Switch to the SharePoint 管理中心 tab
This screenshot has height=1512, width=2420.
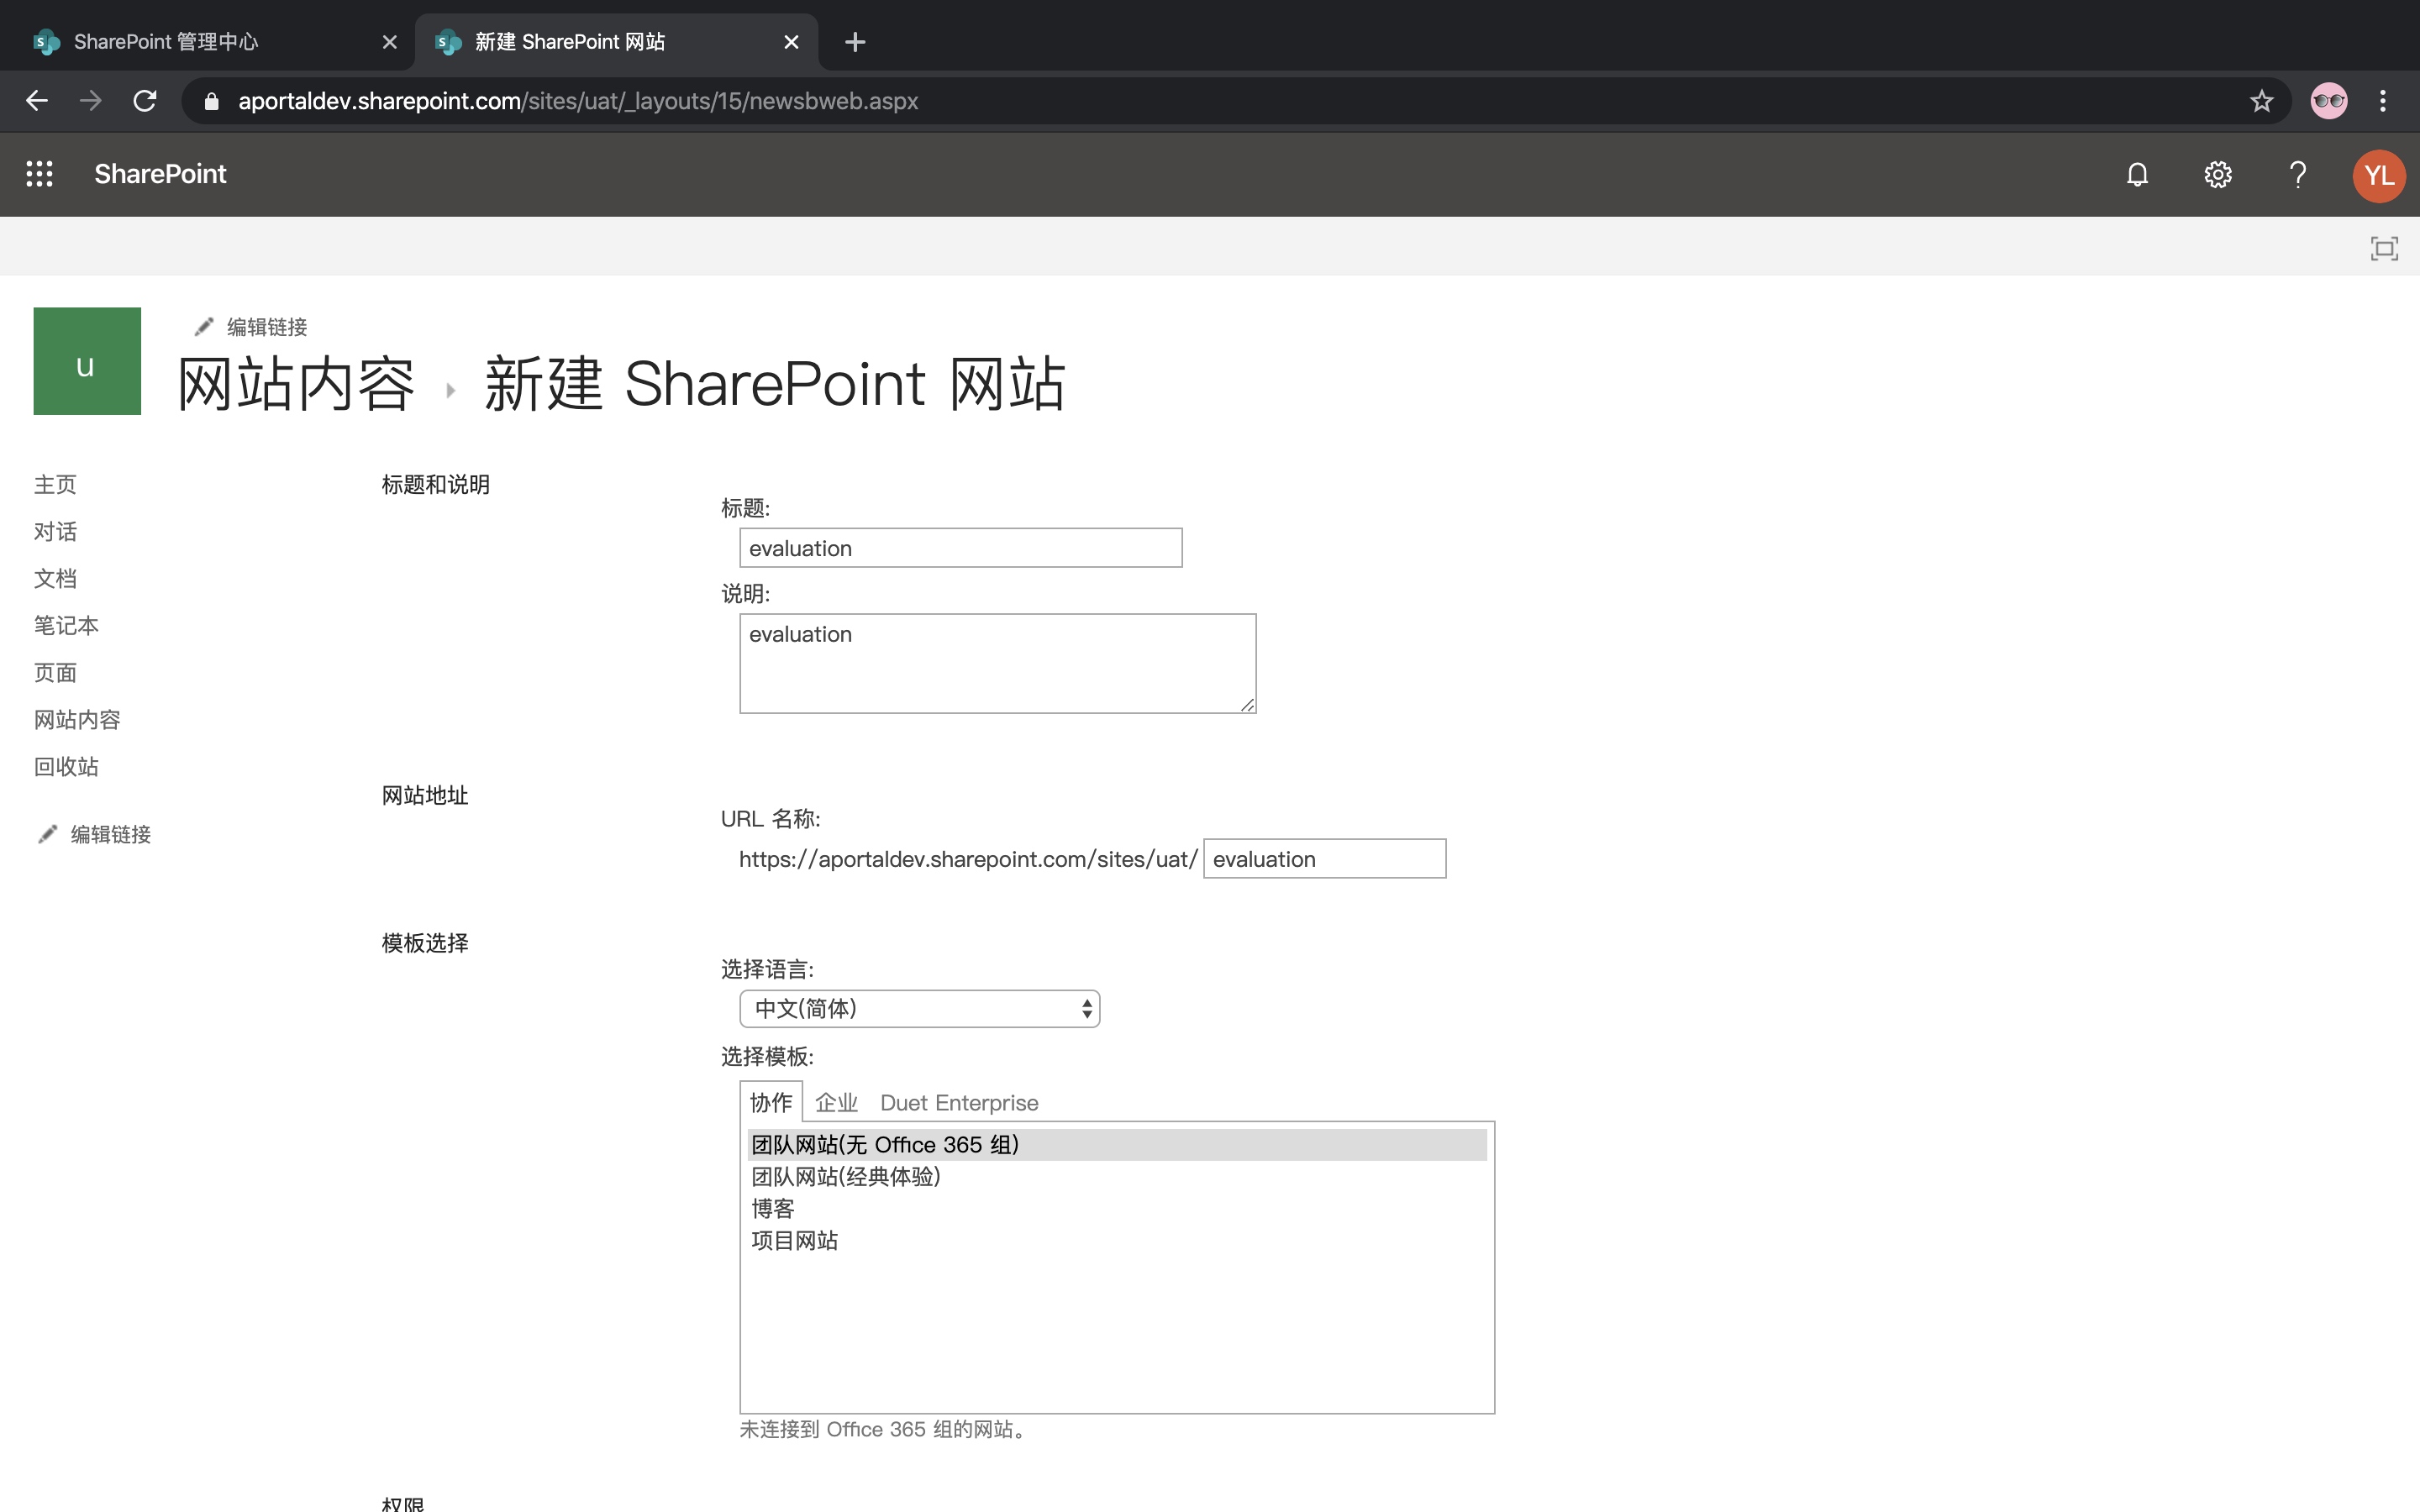pyautogui.click(x=207, y=42)
